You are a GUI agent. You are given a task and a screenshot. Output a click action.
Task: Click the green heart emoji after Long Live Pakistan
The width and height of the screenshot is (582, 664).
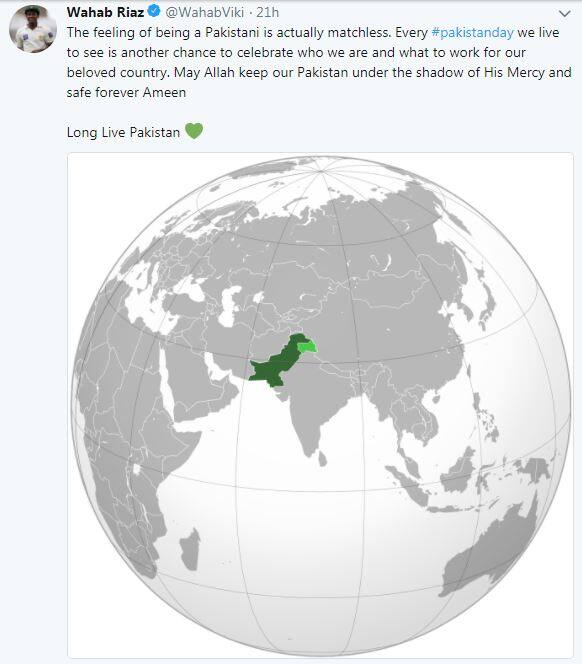pos(194,131)
